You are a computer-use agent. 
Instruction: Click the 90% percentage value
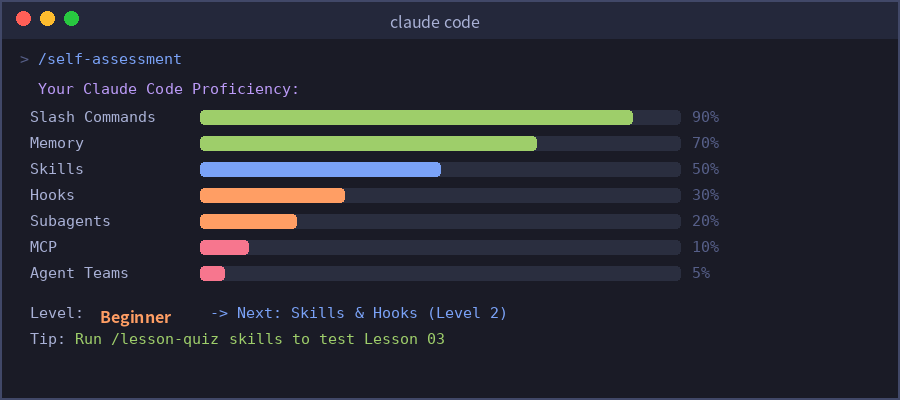tap(705, 117)
